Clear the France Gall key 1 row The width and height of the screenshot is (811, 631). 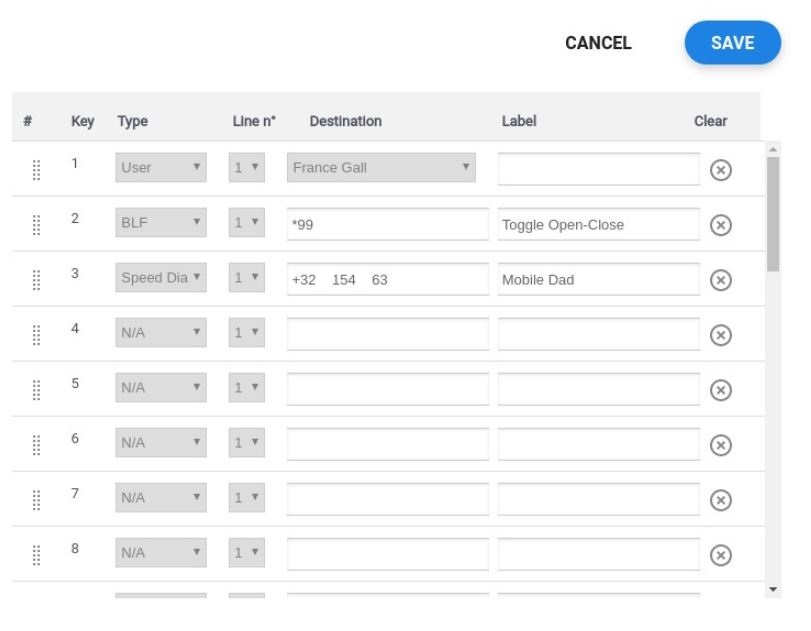[720, 170]
